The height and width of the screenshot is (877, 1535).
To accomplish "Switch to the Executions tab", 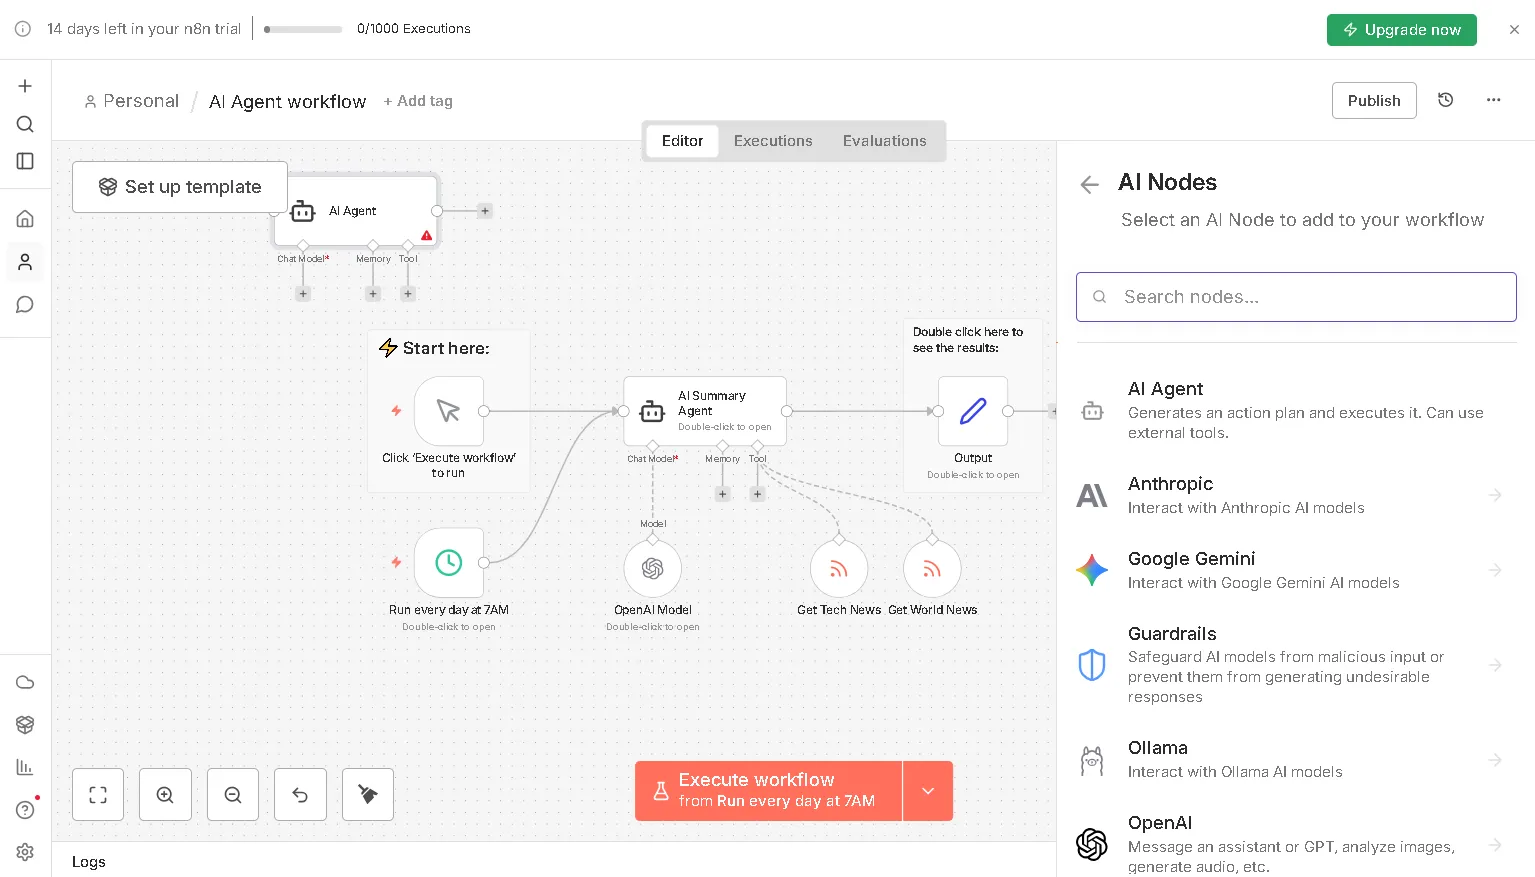I will click(x=773, y=141).
